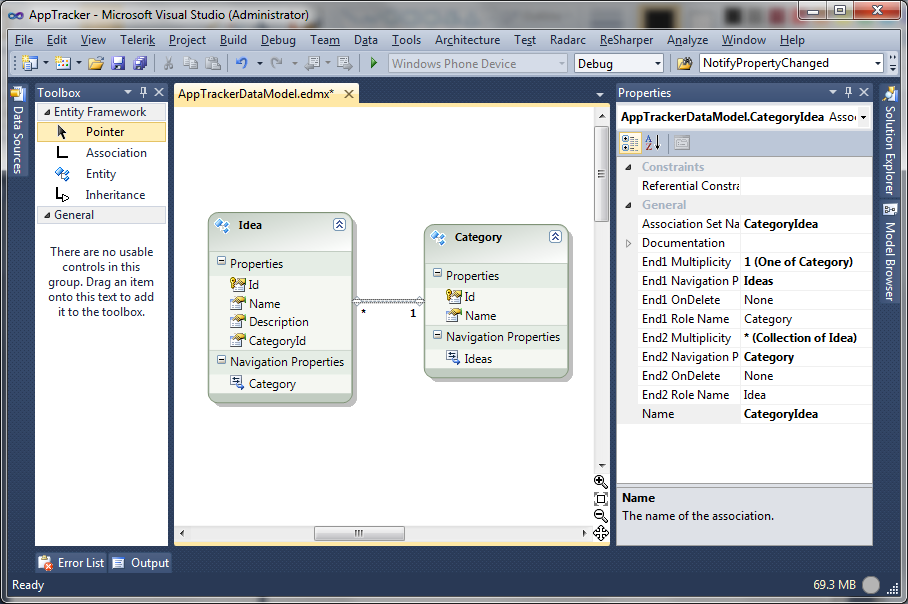Zoom in on the diagram

pos(601,482)
